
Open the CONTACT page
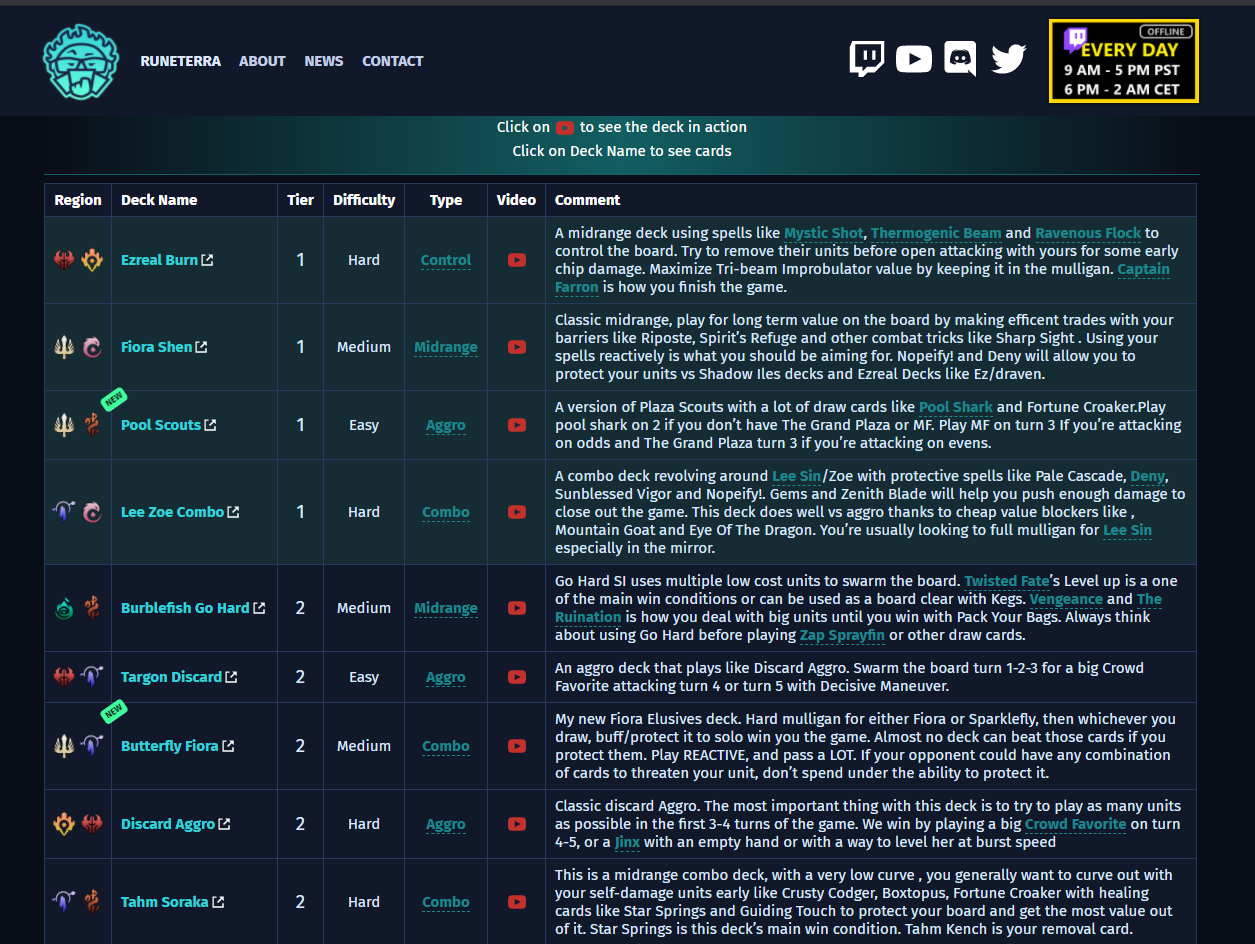tap(393, 61)
